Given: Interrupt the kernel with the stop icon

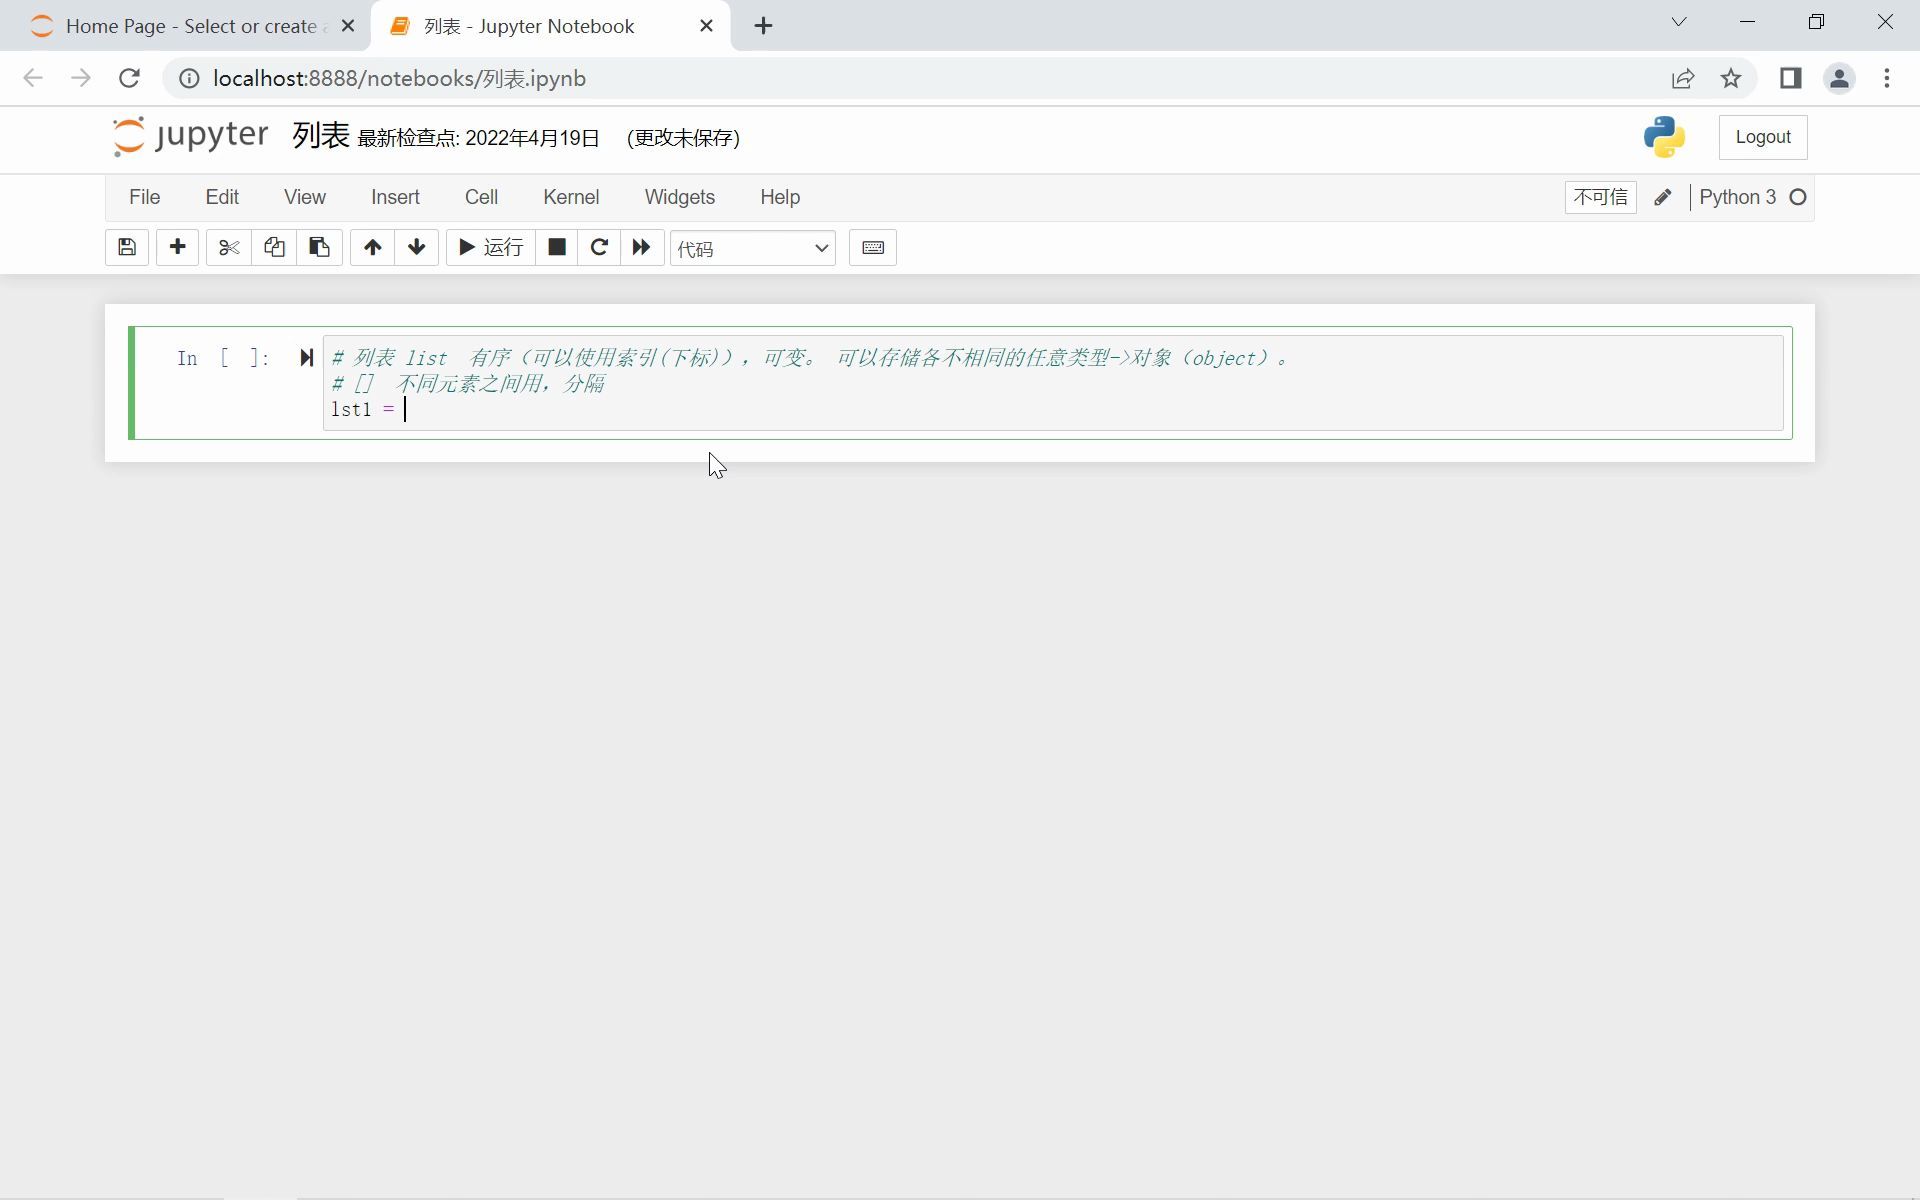Looking at the screenshot, I should tap(557, 248).
